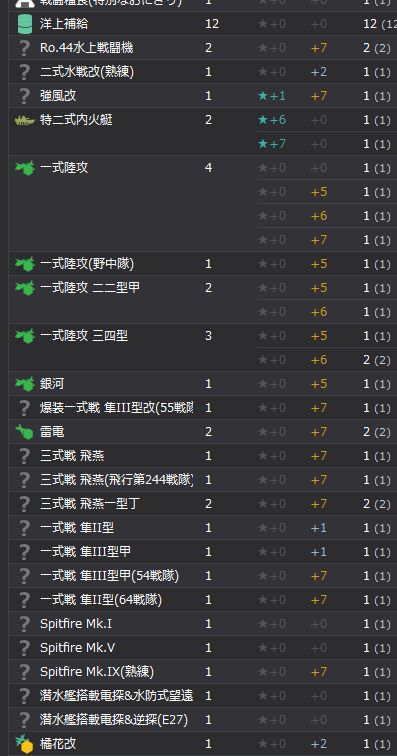
Task: Click question mark icon beside 潜水艦搭載電探&逆探(E27)
Action: (24, 720)
